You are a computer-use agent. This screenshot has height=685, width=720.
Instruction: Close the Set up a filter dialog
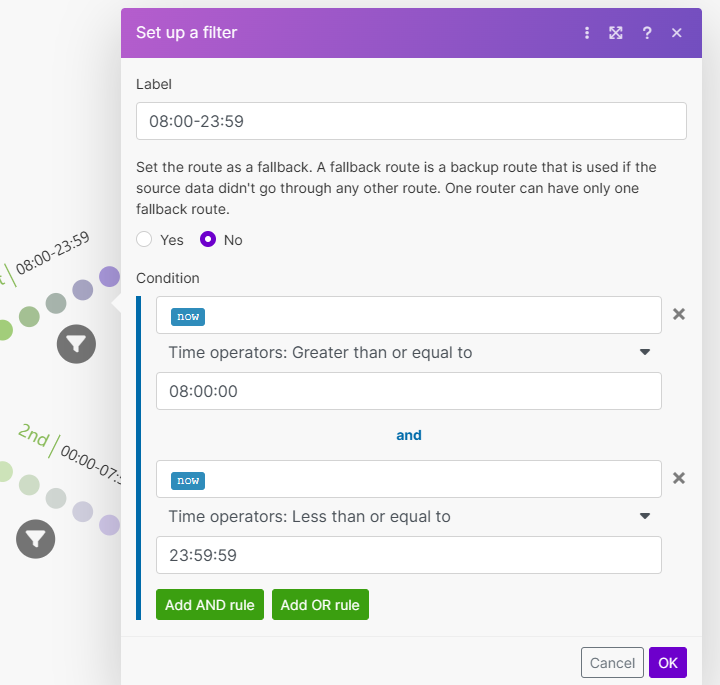(677, 33)
